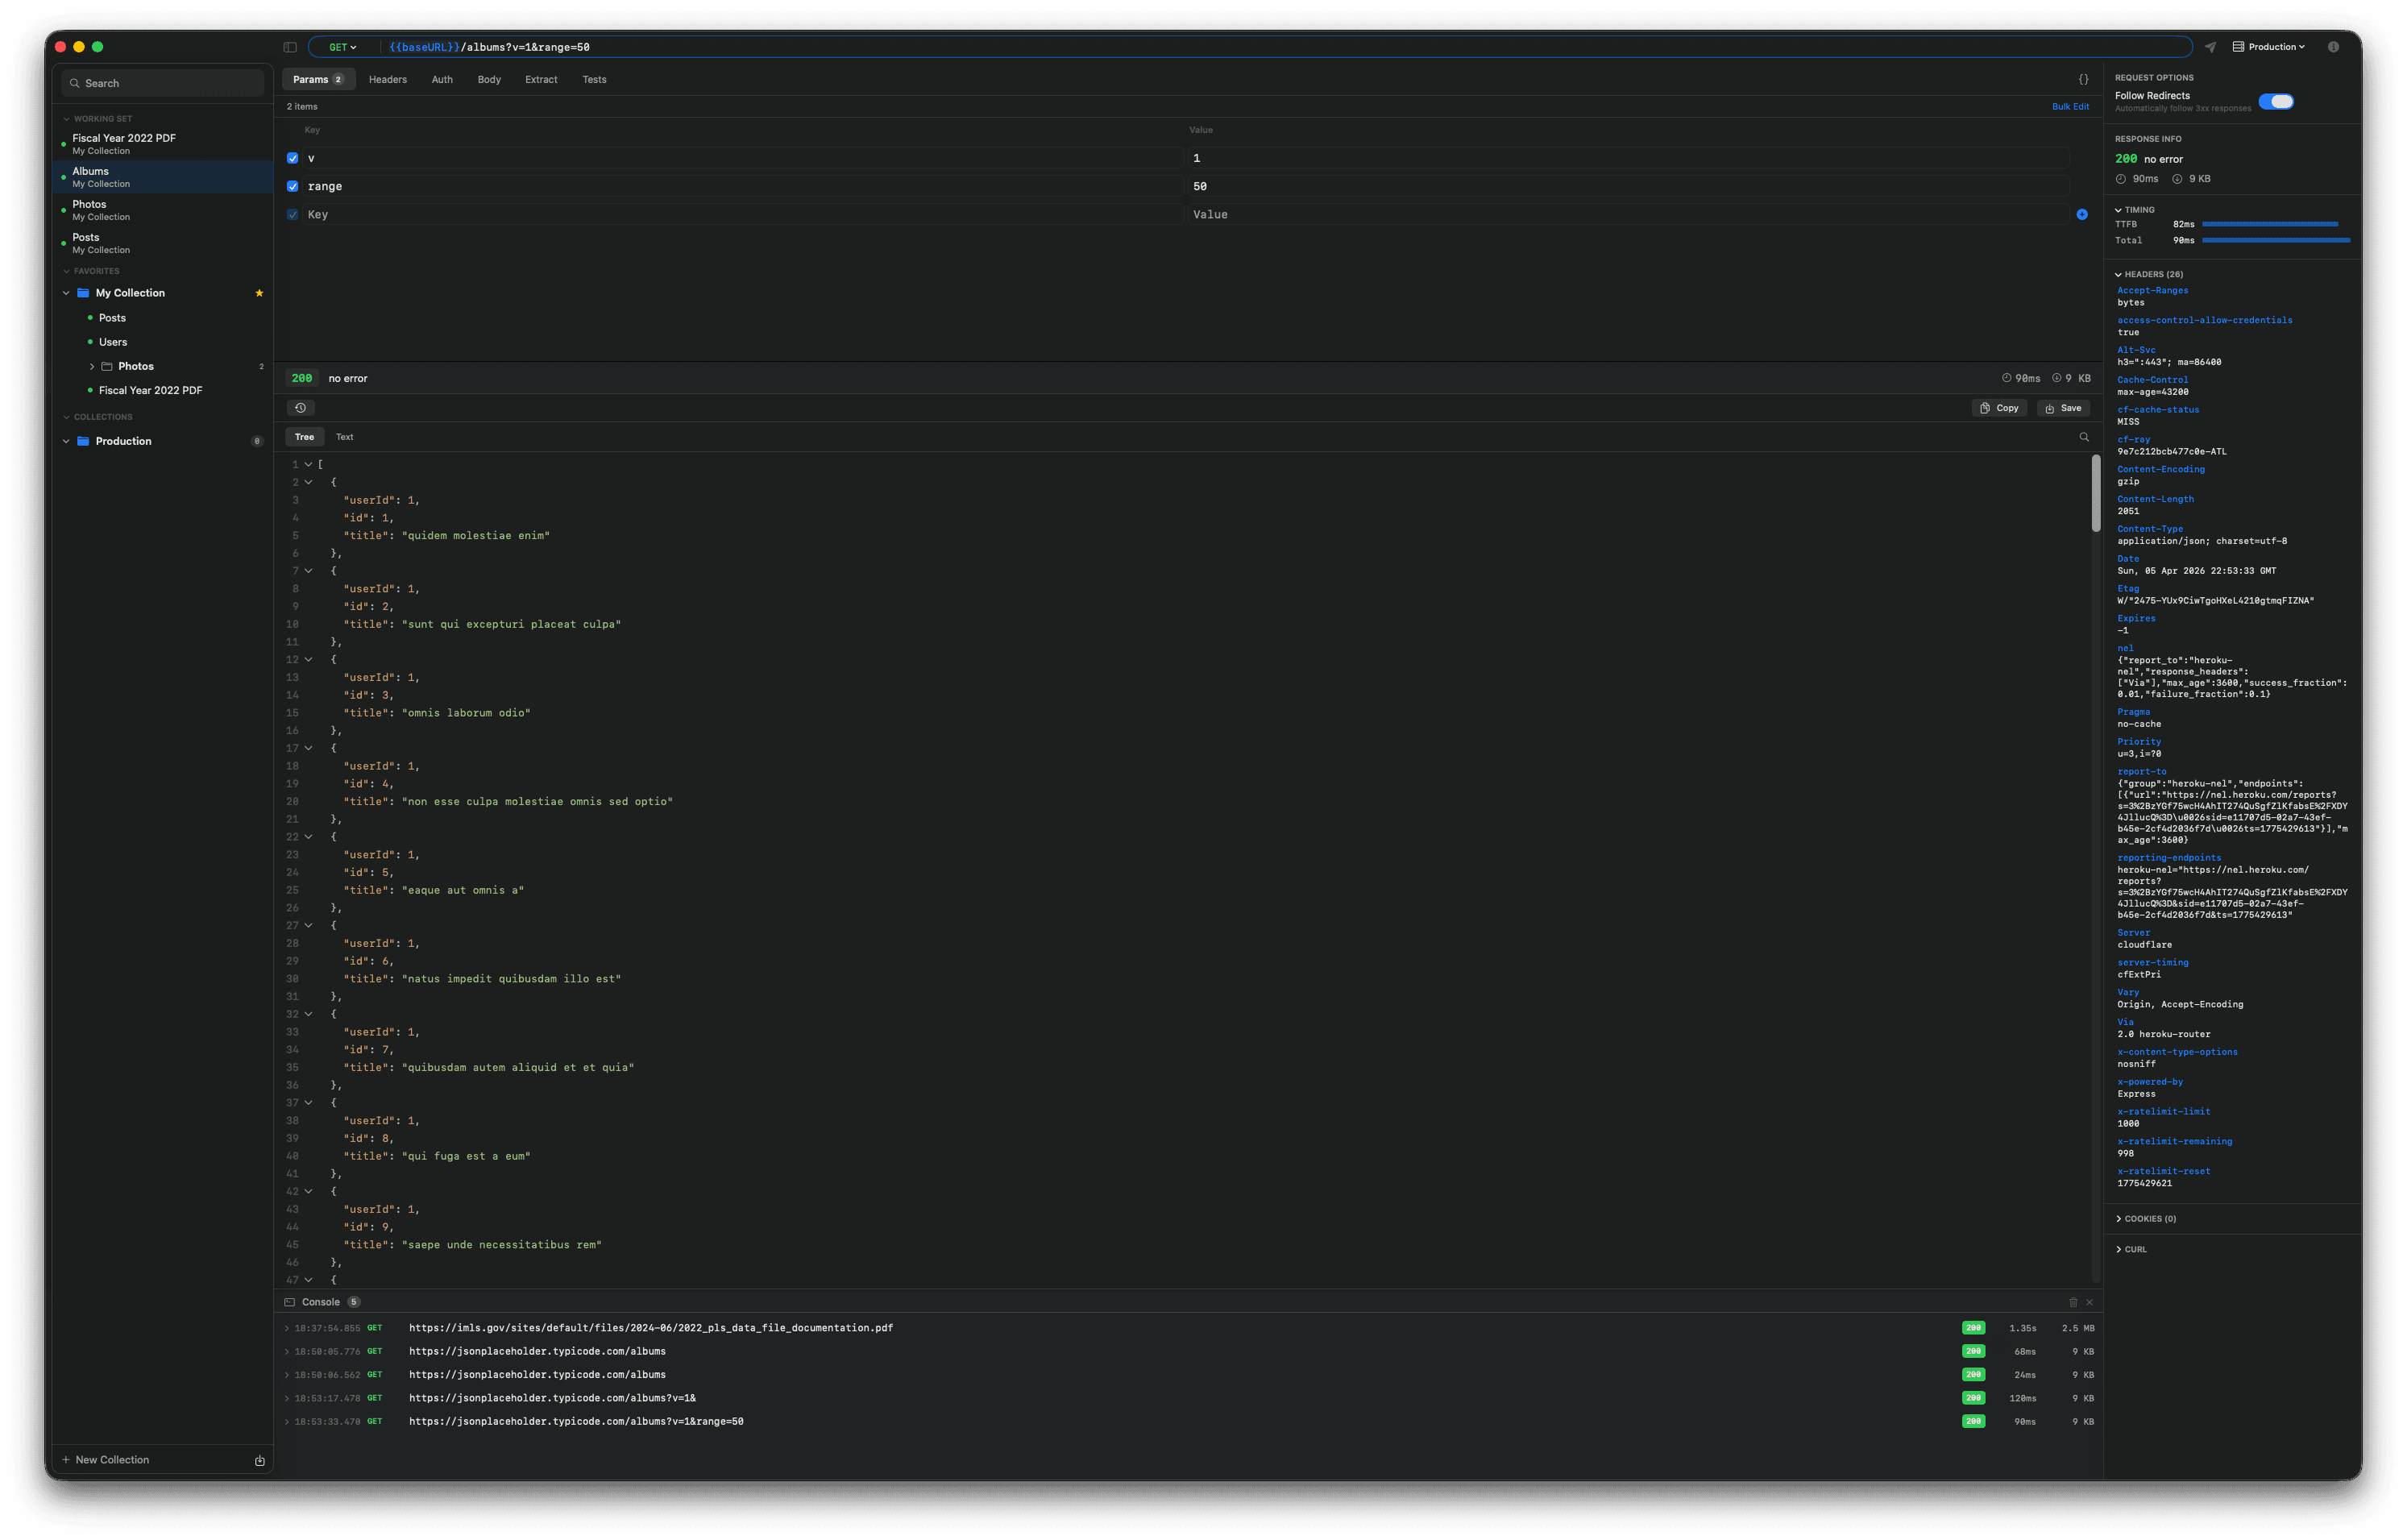
Task: Click the 90ms clock icon in response bar
Action: 2006,378
